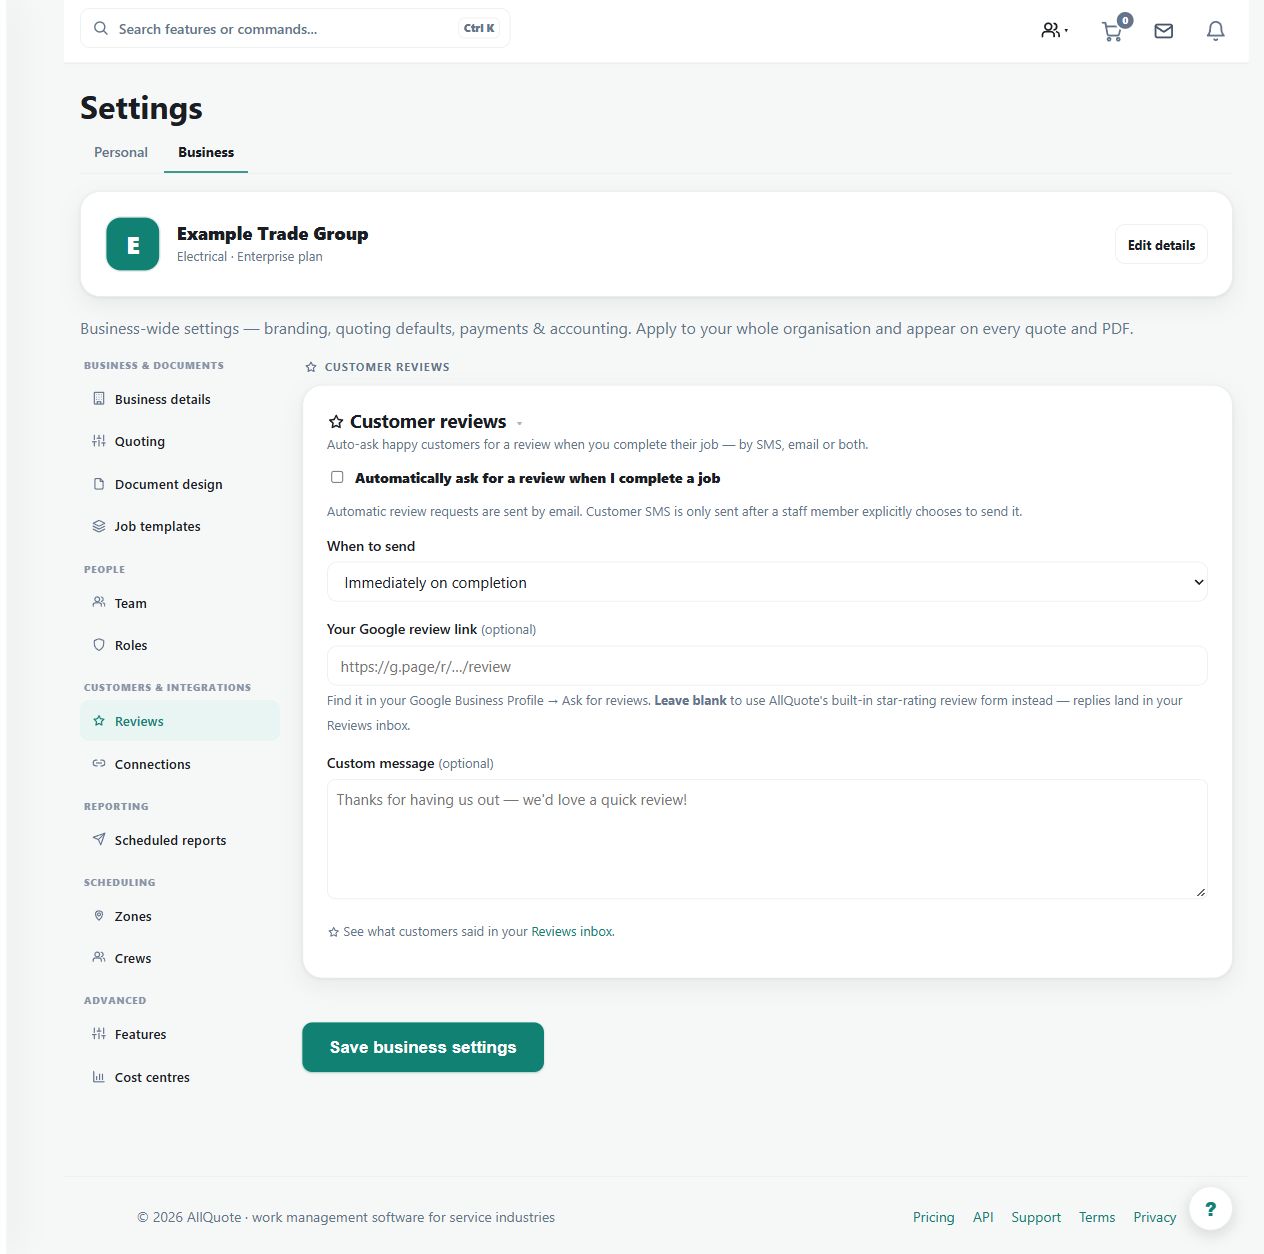Switch to the Personal tab
Viewport: 1264px width, 1254px height.
121,152
